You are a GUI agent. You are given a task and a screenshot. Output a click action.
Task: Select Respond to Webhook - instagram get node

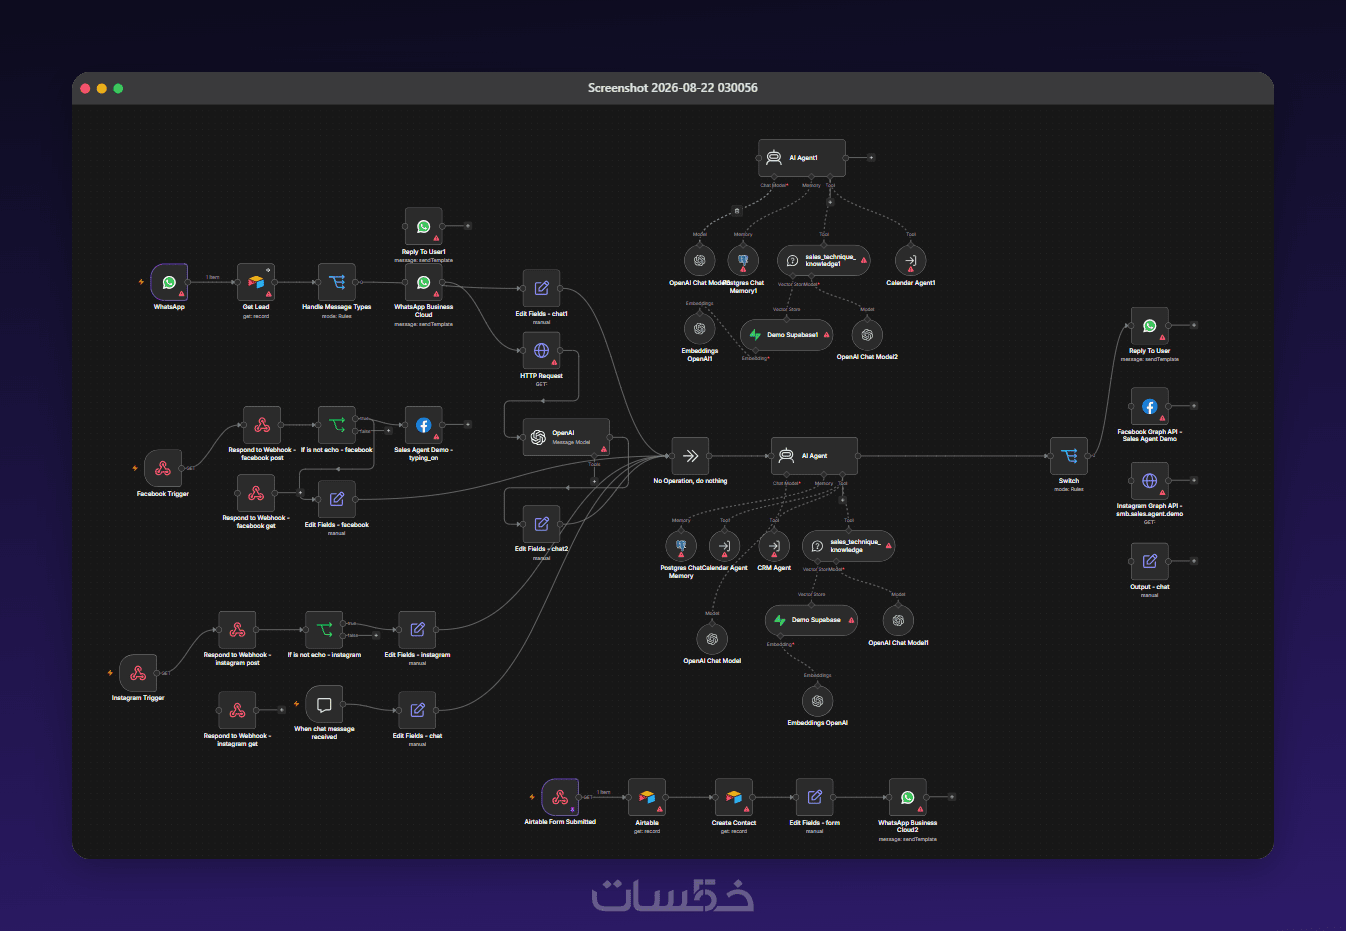pos(237,710)
